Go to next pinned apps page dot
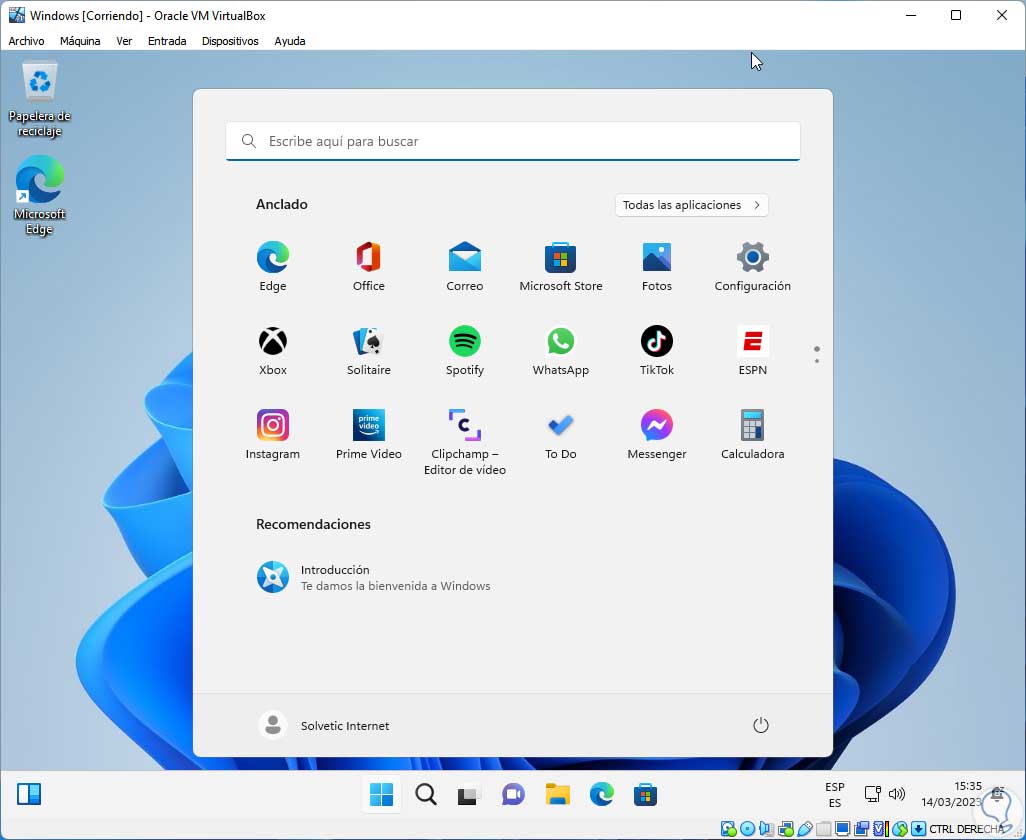 click(x=817, y=360)
